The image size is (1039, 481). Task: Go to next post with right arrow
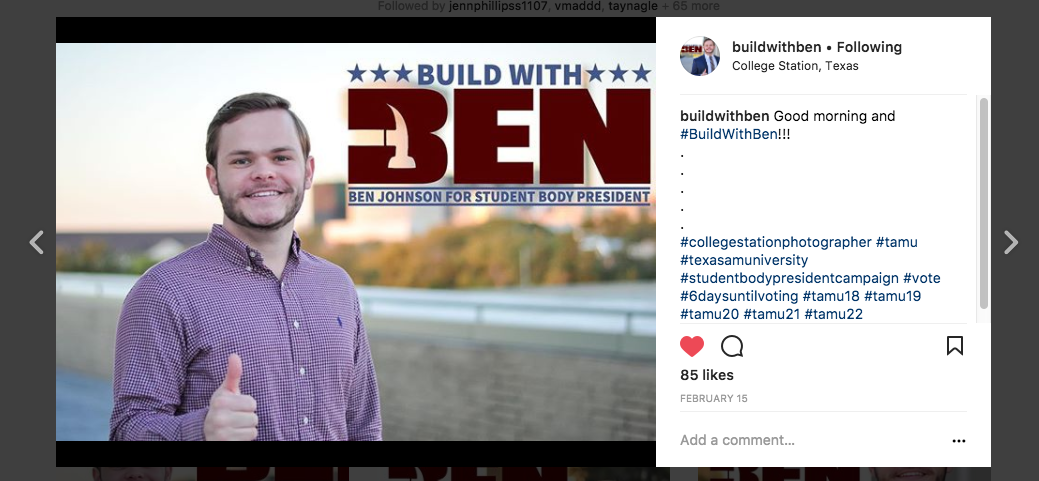pyautogui.click(x=1011, y=242)
